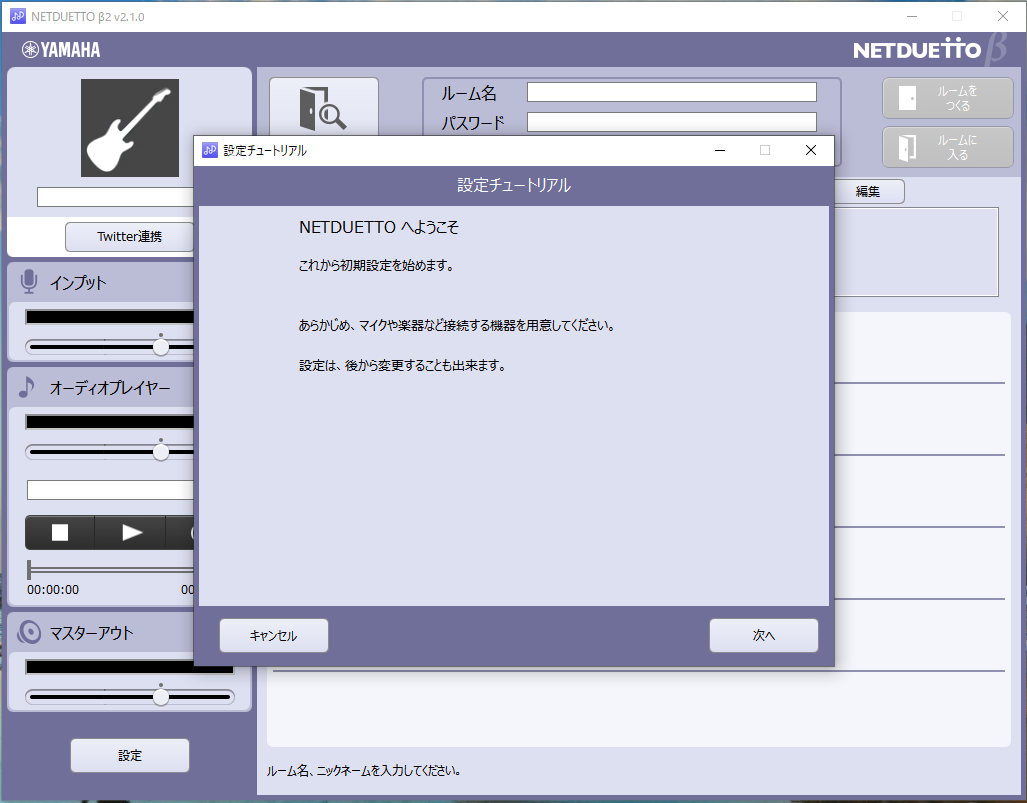
Task: Adjust the マスターアウト volume slider
Action: [161, 697]
